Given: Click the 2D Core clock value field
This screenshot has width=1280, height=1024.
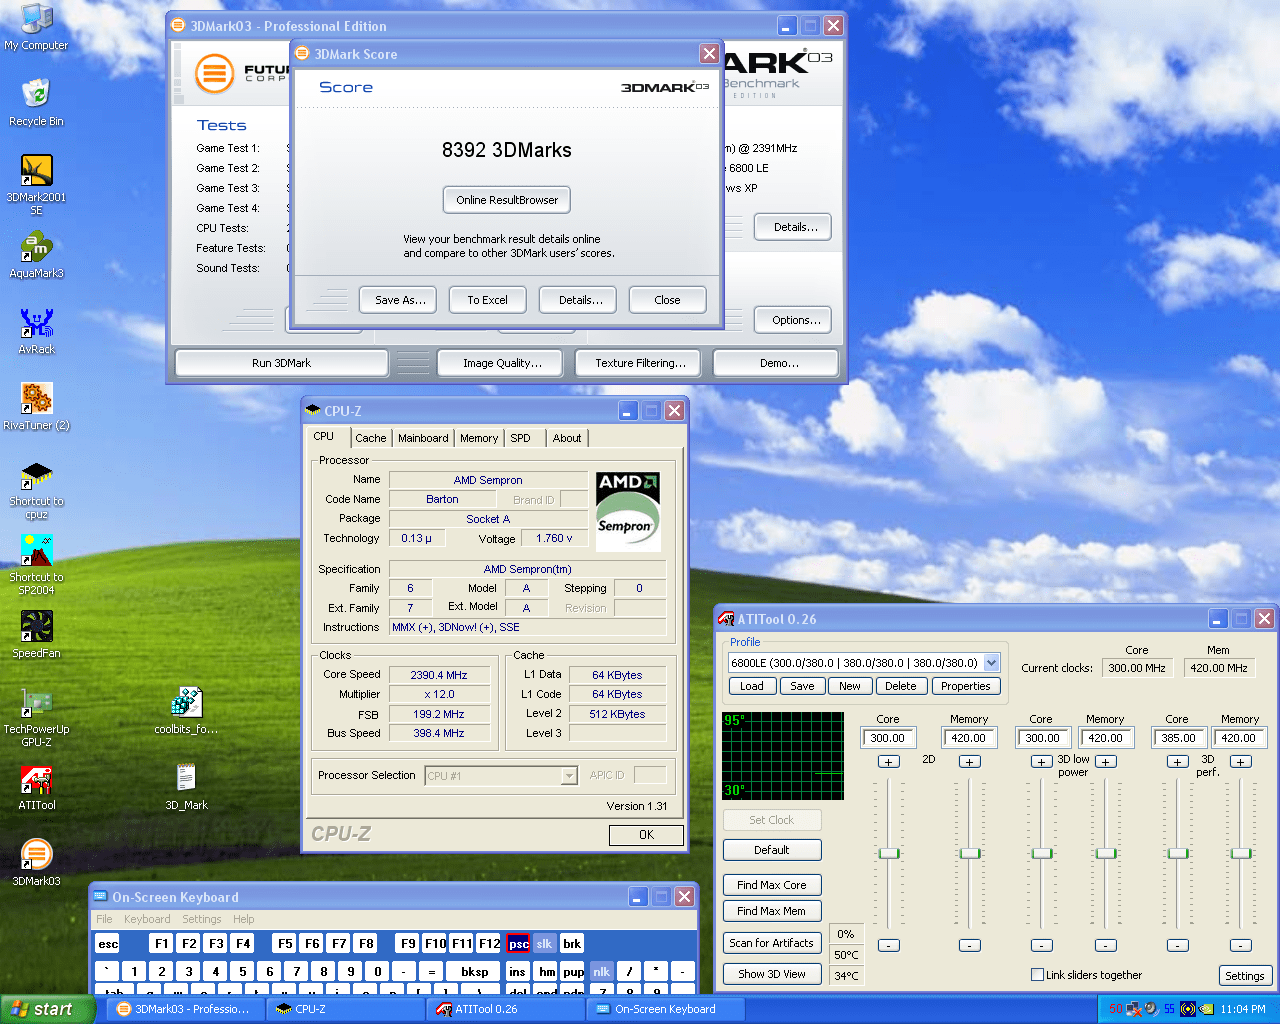Looking at the screenshot, I should [x=888, y=738].
